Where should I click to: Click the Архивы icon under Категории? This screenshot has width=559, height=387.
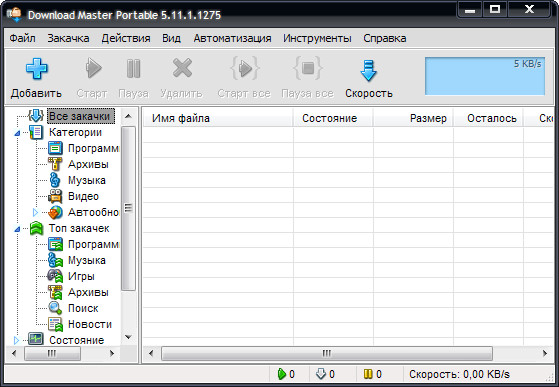click(x=55, y=164)
